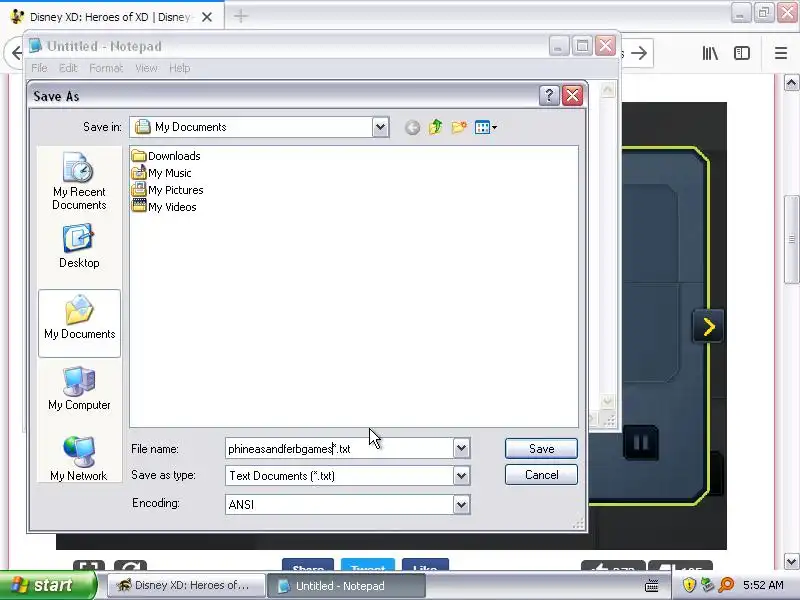This screenshot has width=800, height=600.
Task: Go up one folder level icon
Action: [x=435, y=127]
